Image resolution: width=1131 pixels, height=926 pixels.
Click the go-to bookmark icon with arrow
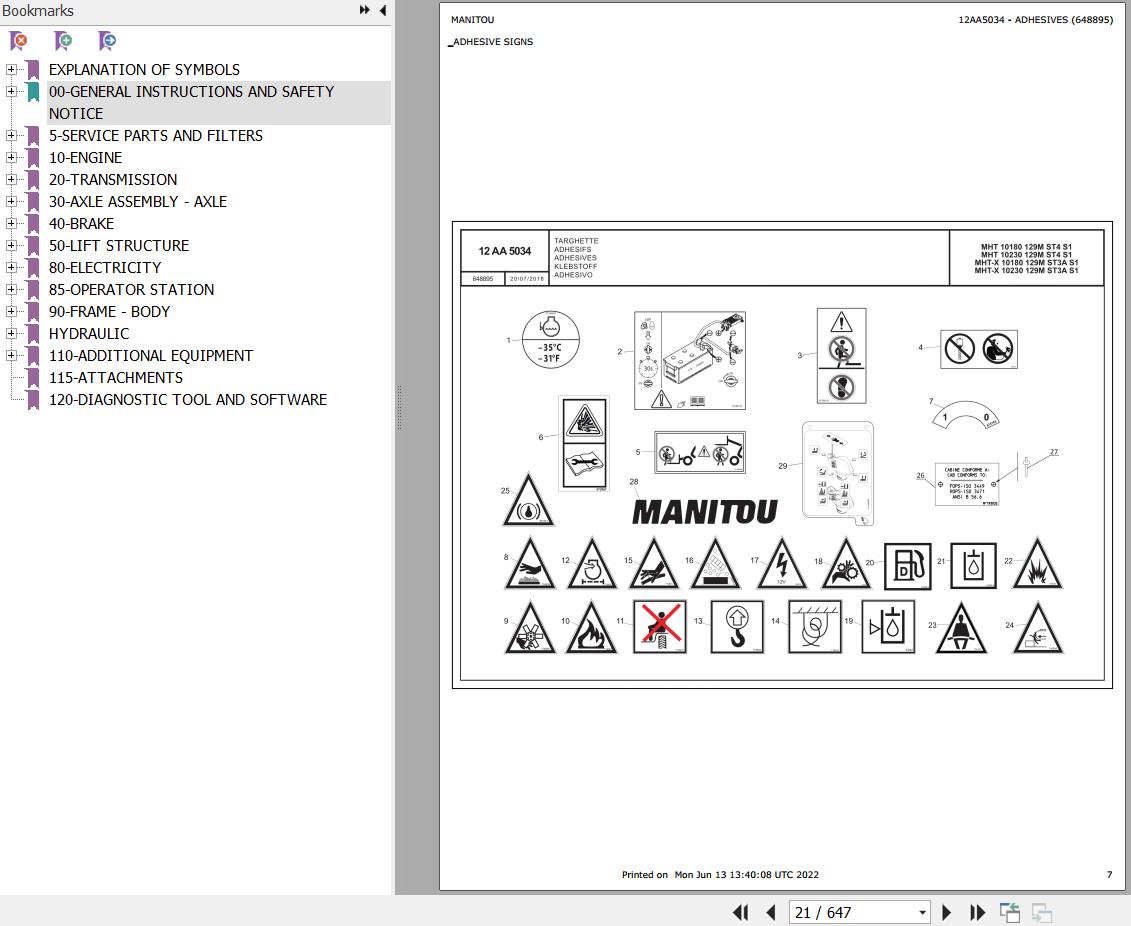click(107, 41)
